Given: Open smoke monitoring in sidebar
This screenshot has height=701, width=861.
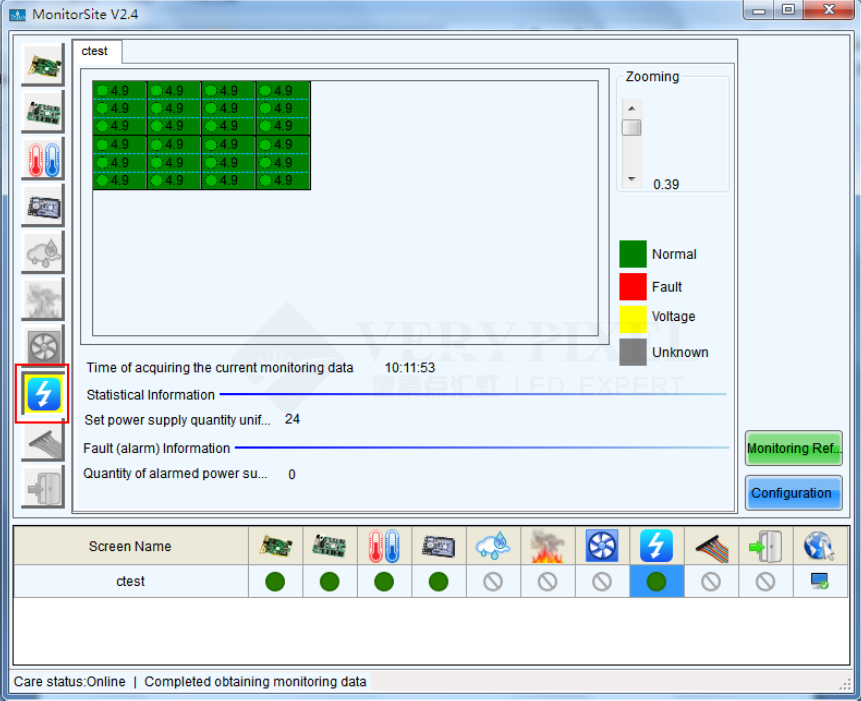Looking at the screenshot, I should [x=43, y=300].
